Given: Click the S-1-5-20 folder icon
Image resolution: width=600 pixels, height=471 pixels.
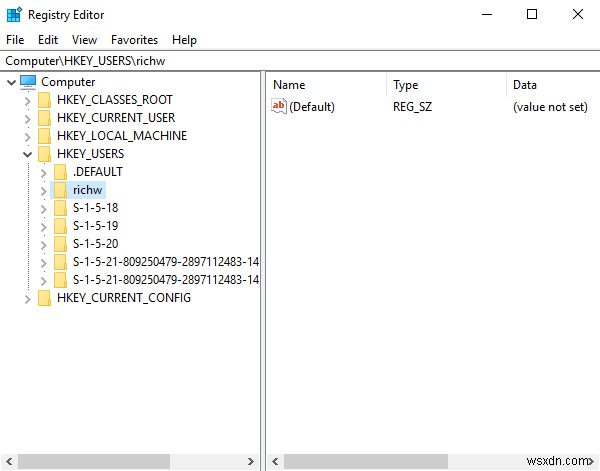Looking at the screenshot, I should tap(60, 244).
